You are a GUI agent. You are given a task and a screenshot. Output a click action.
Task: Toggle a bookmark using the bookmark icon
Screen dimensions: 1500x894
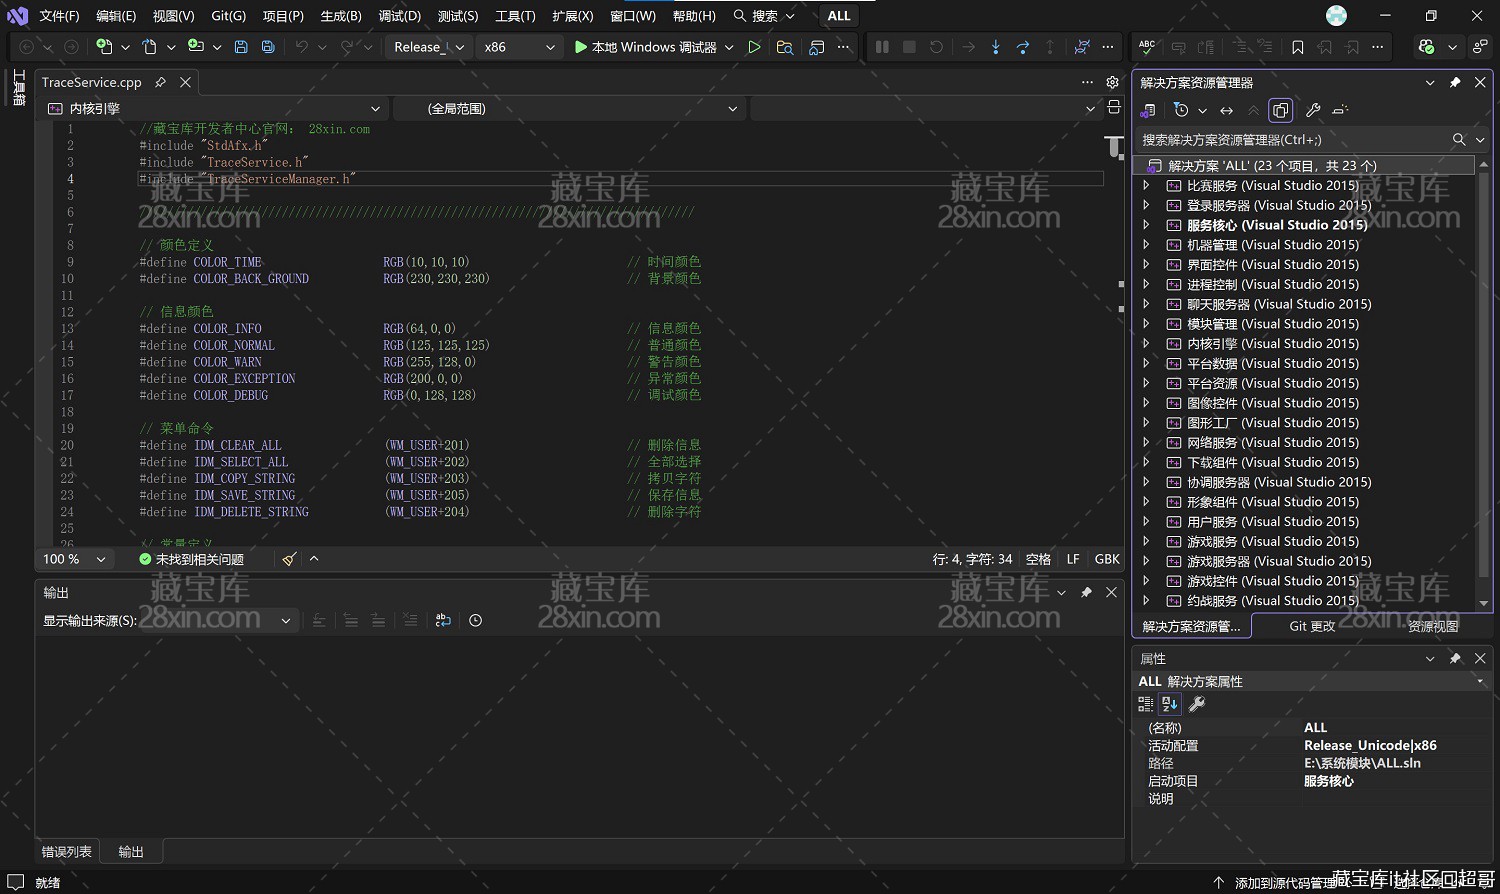click(1297, 47)
